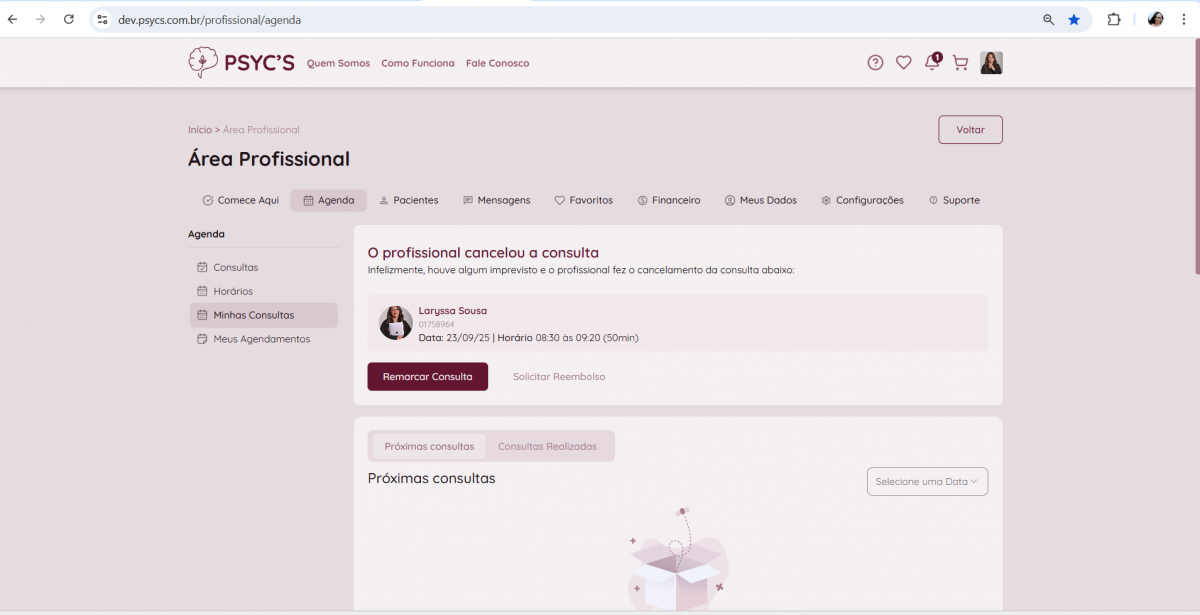Click the help question mark icon
The image size is (1200, 615).
[x=875, y=63]
